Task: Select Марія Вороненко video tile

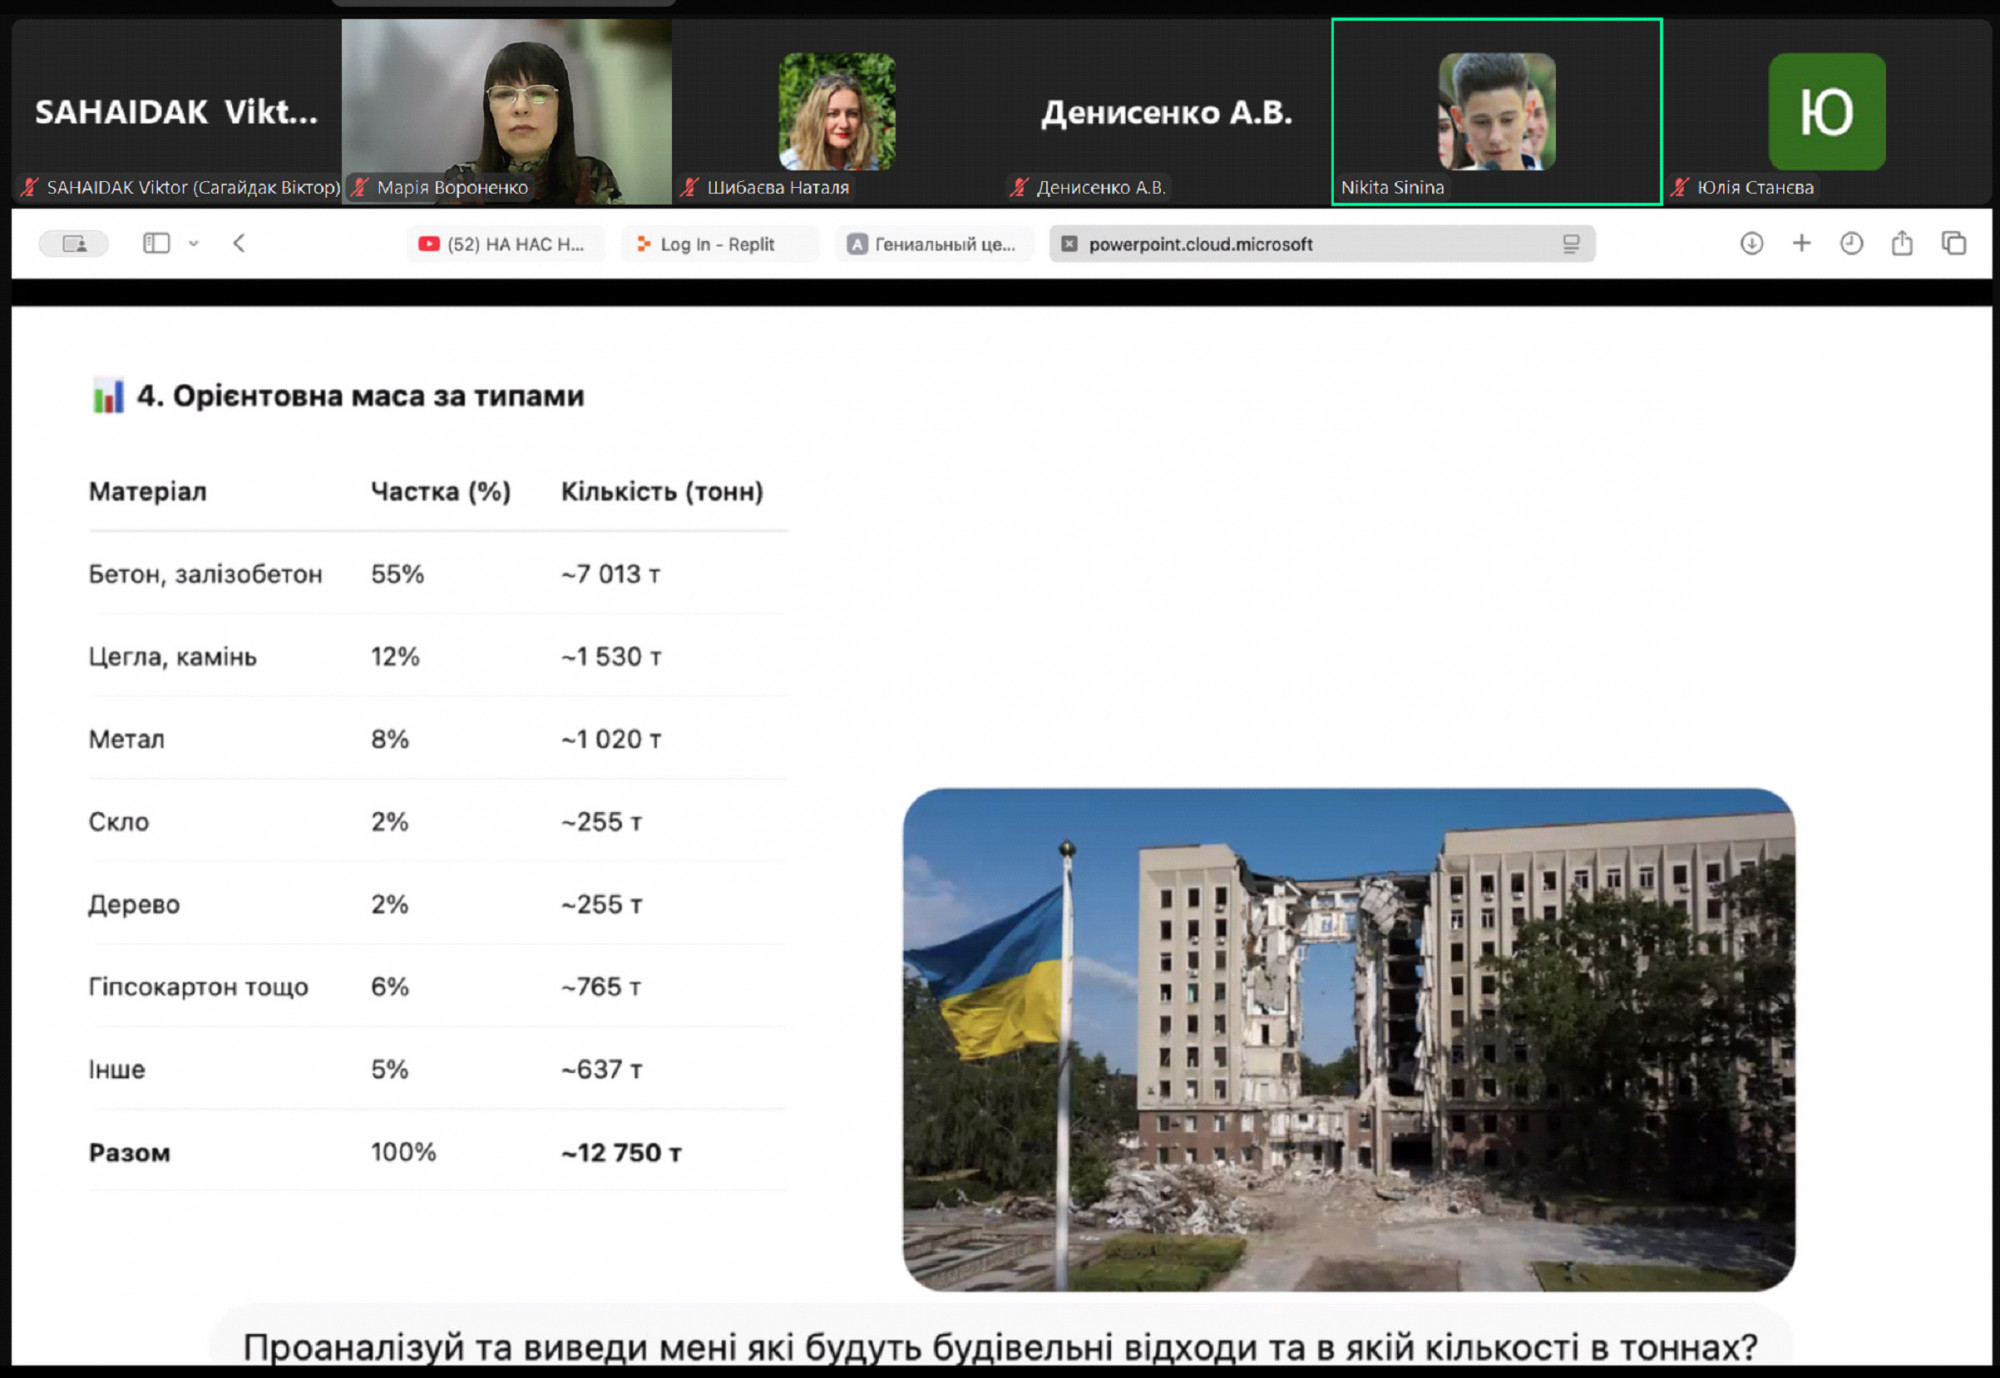Action: click(506, 111)
